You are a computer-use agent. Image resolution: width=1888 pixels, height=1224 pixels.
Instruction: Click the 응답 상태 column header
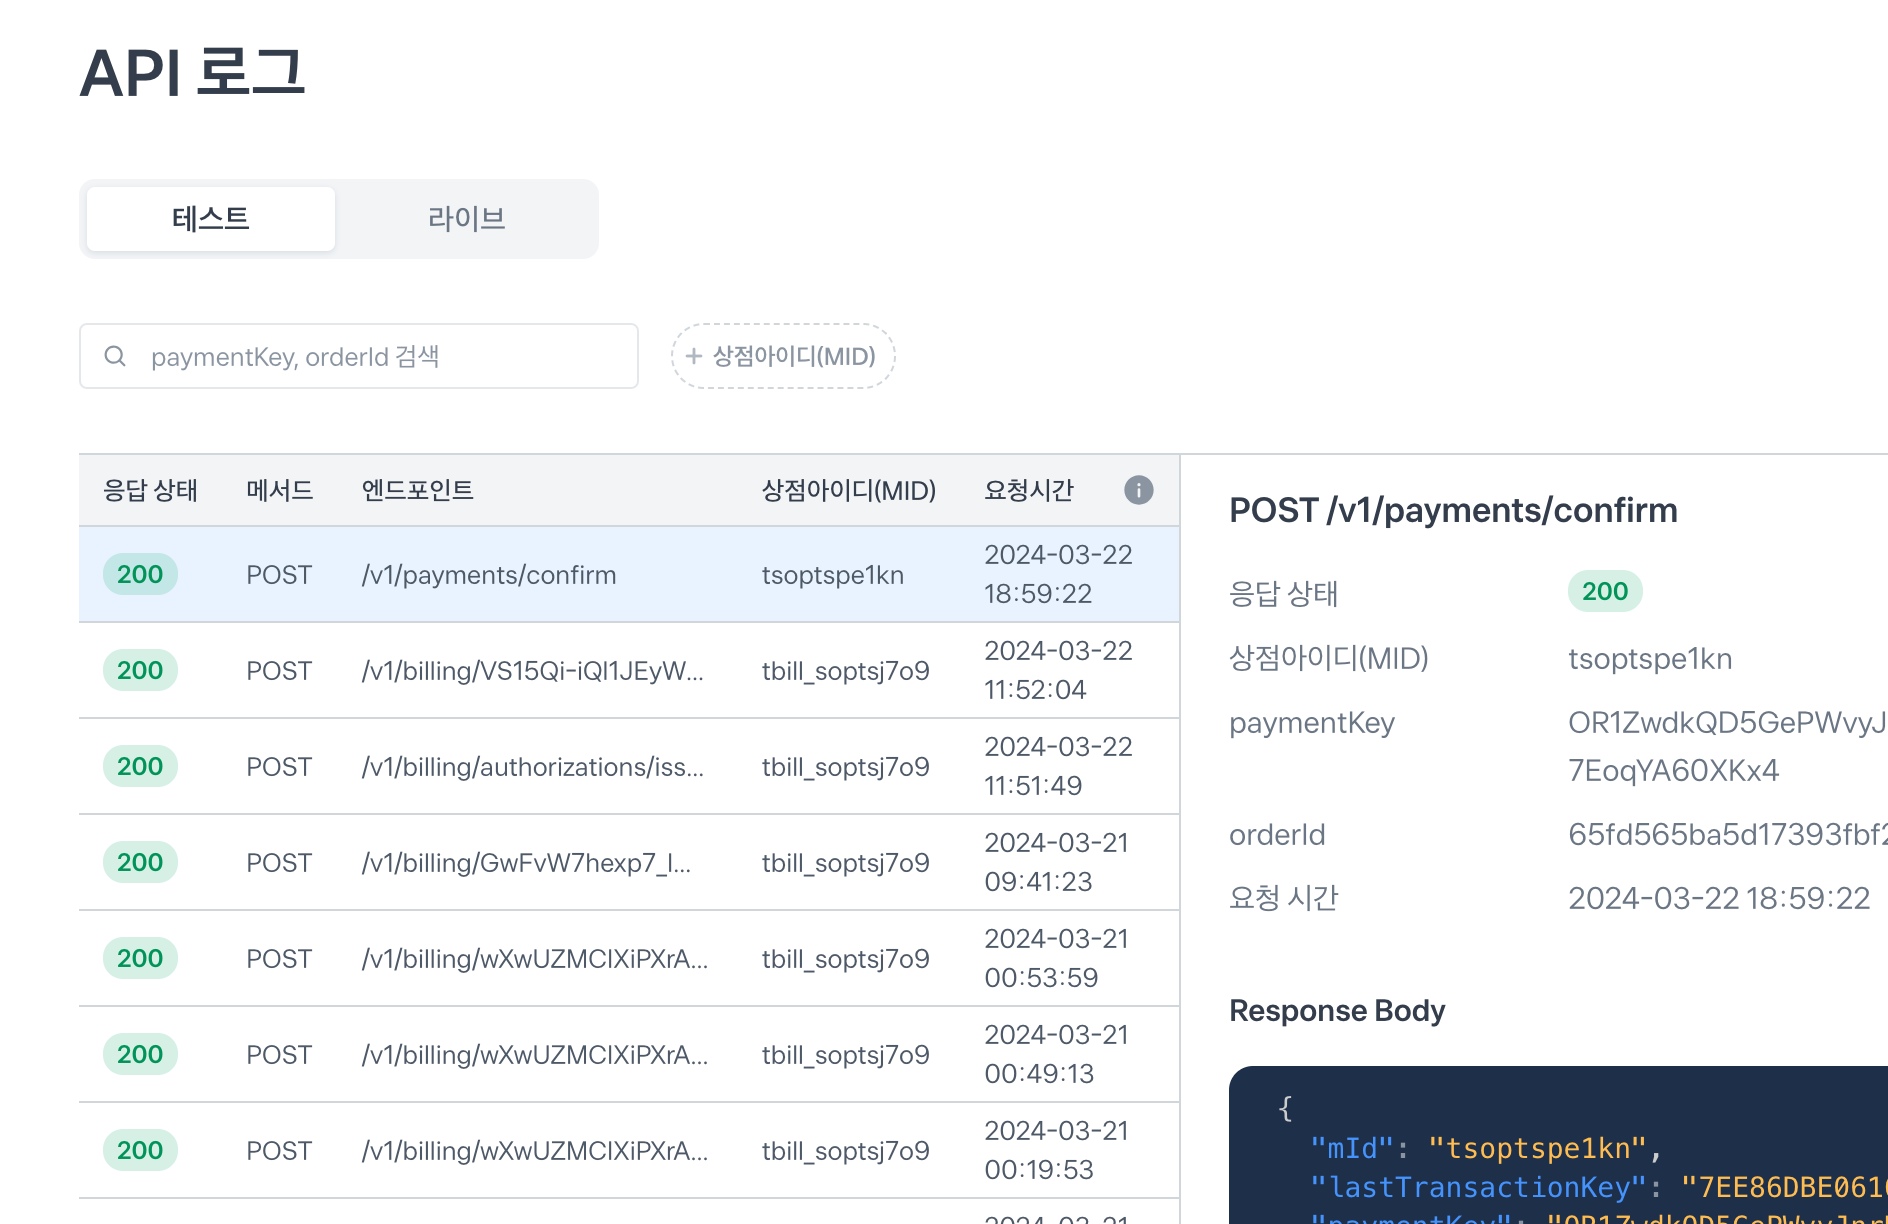coord(150,491)
